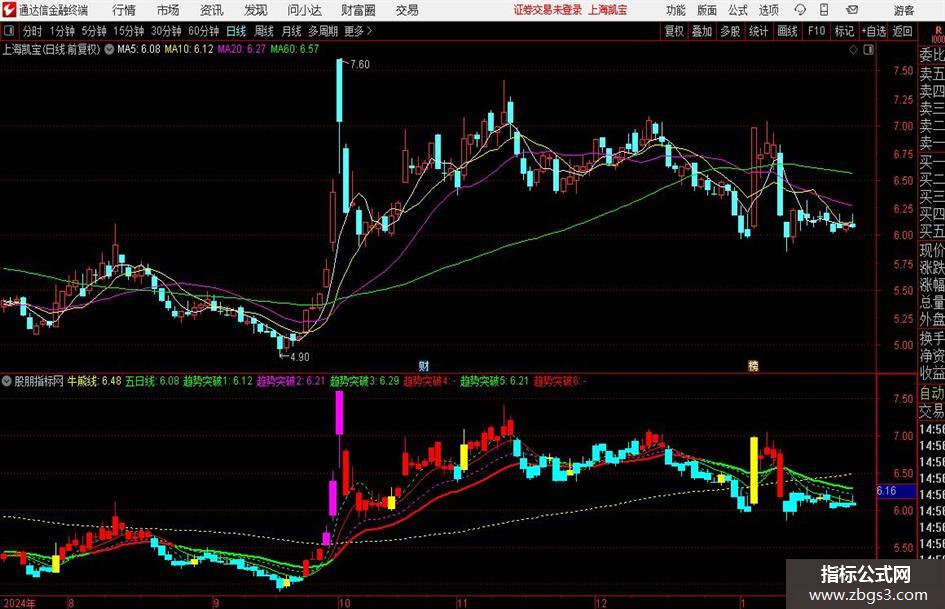The width and height of the screenshot is (945, 609).
Task: Open the mail envelope icon
Action: tap(852, 10)
